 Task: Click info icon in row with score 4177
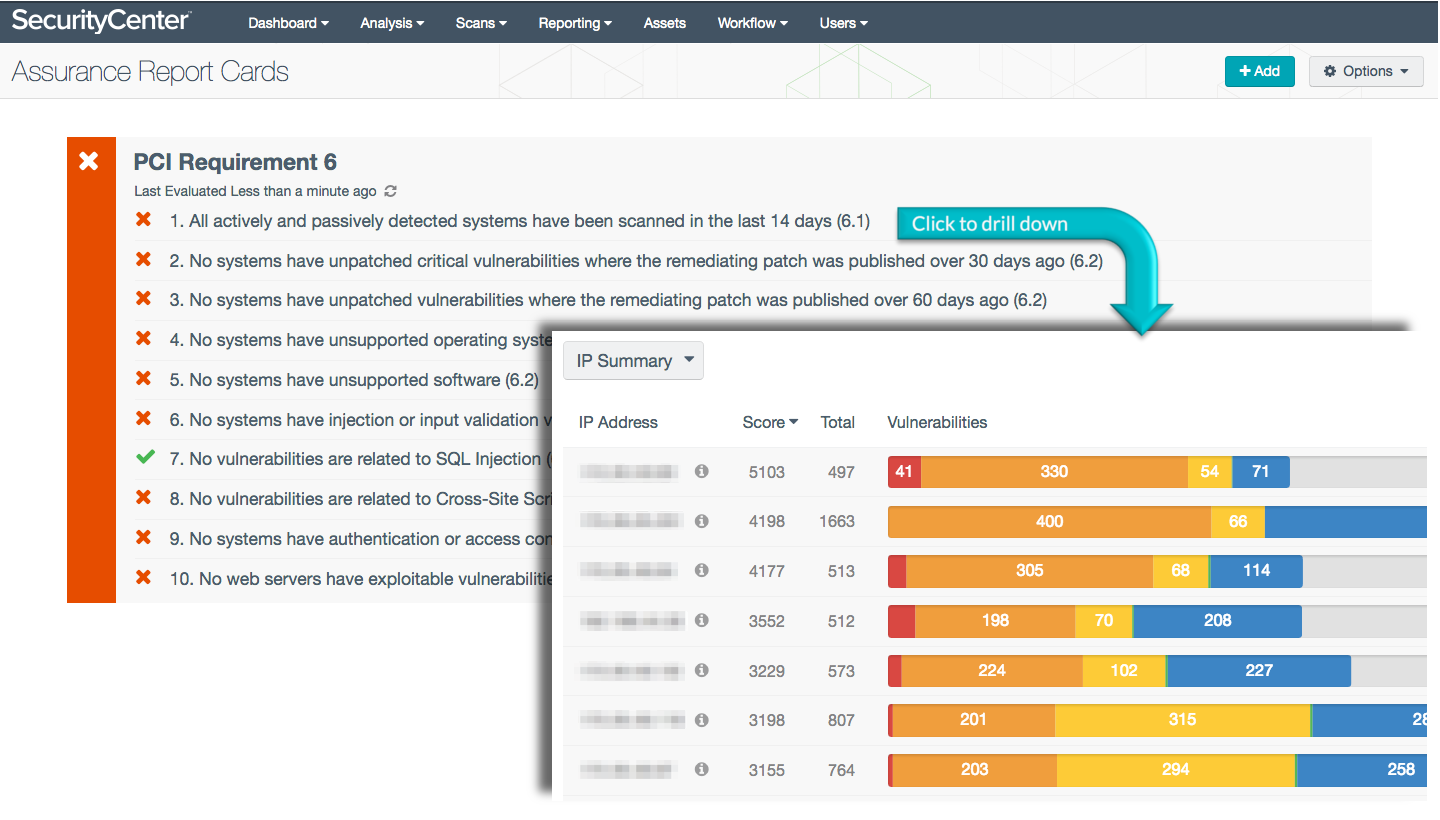(702, 570)
